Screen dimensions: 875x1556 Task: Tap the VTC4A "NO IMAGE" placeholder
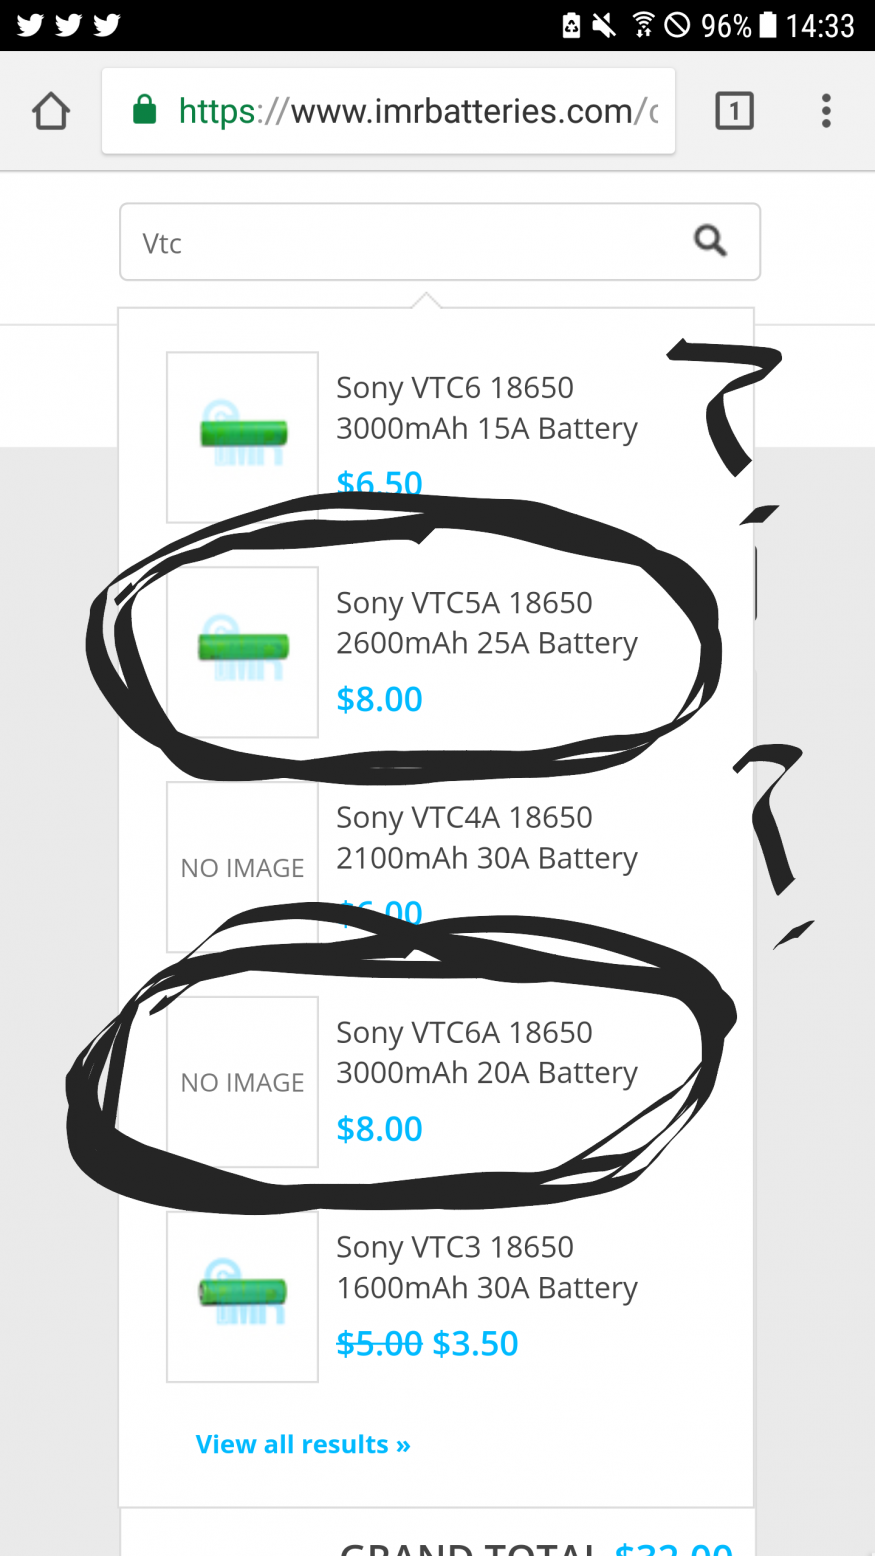[x=242, y=867]
